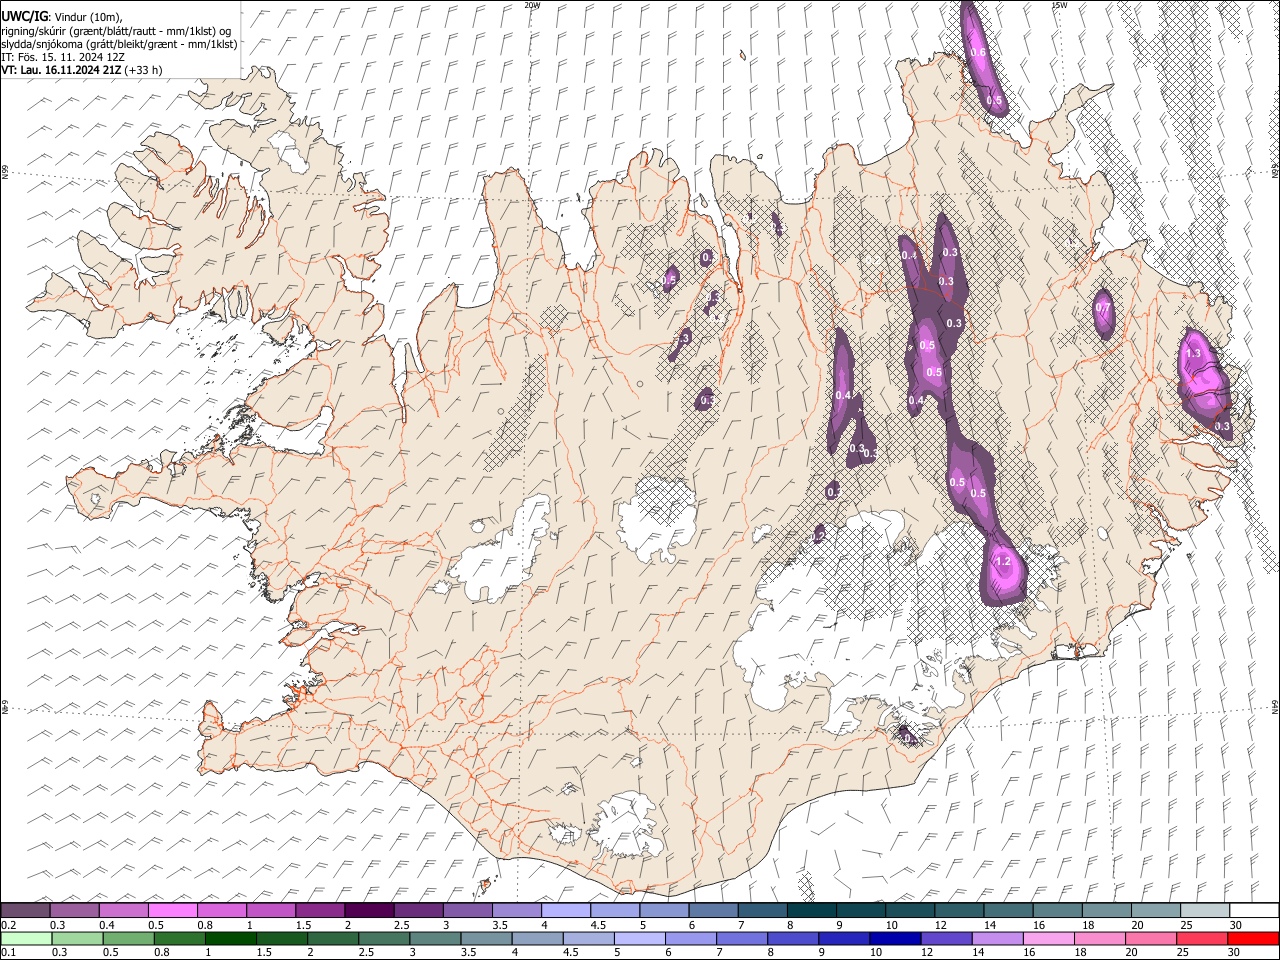1280x960 pixels.
Task: Select the snow scale swatch starting at 2
Action: [x=369, y=911]
